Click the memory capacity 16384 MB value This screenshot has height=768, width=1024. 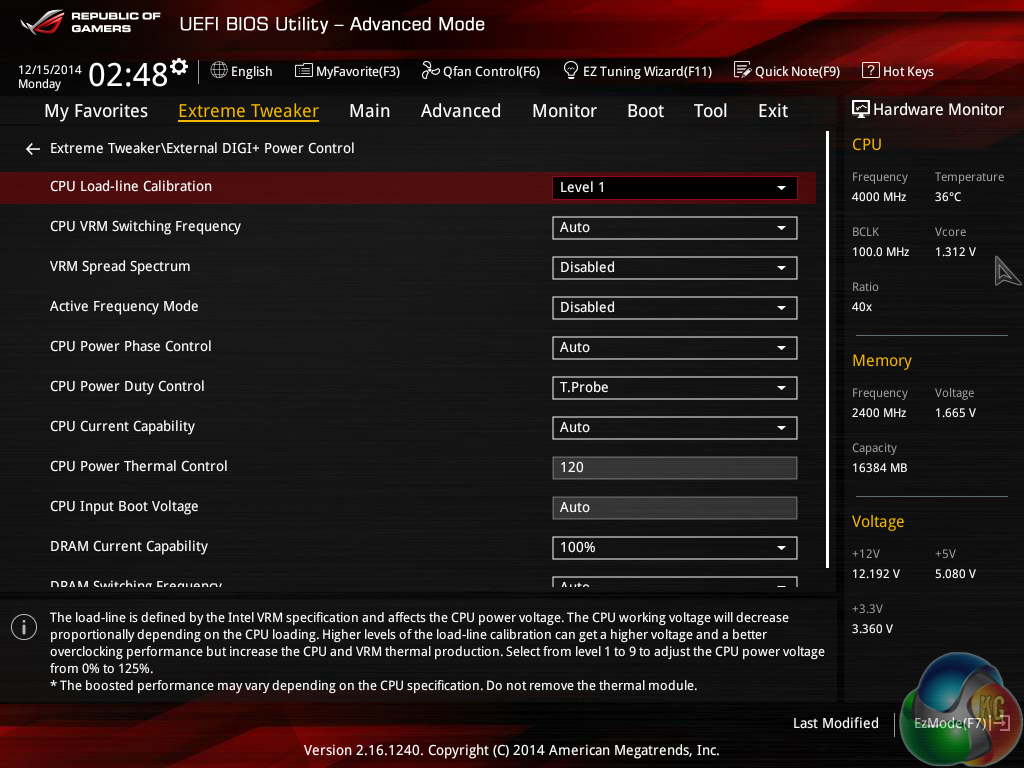click(x=880, y=468)
